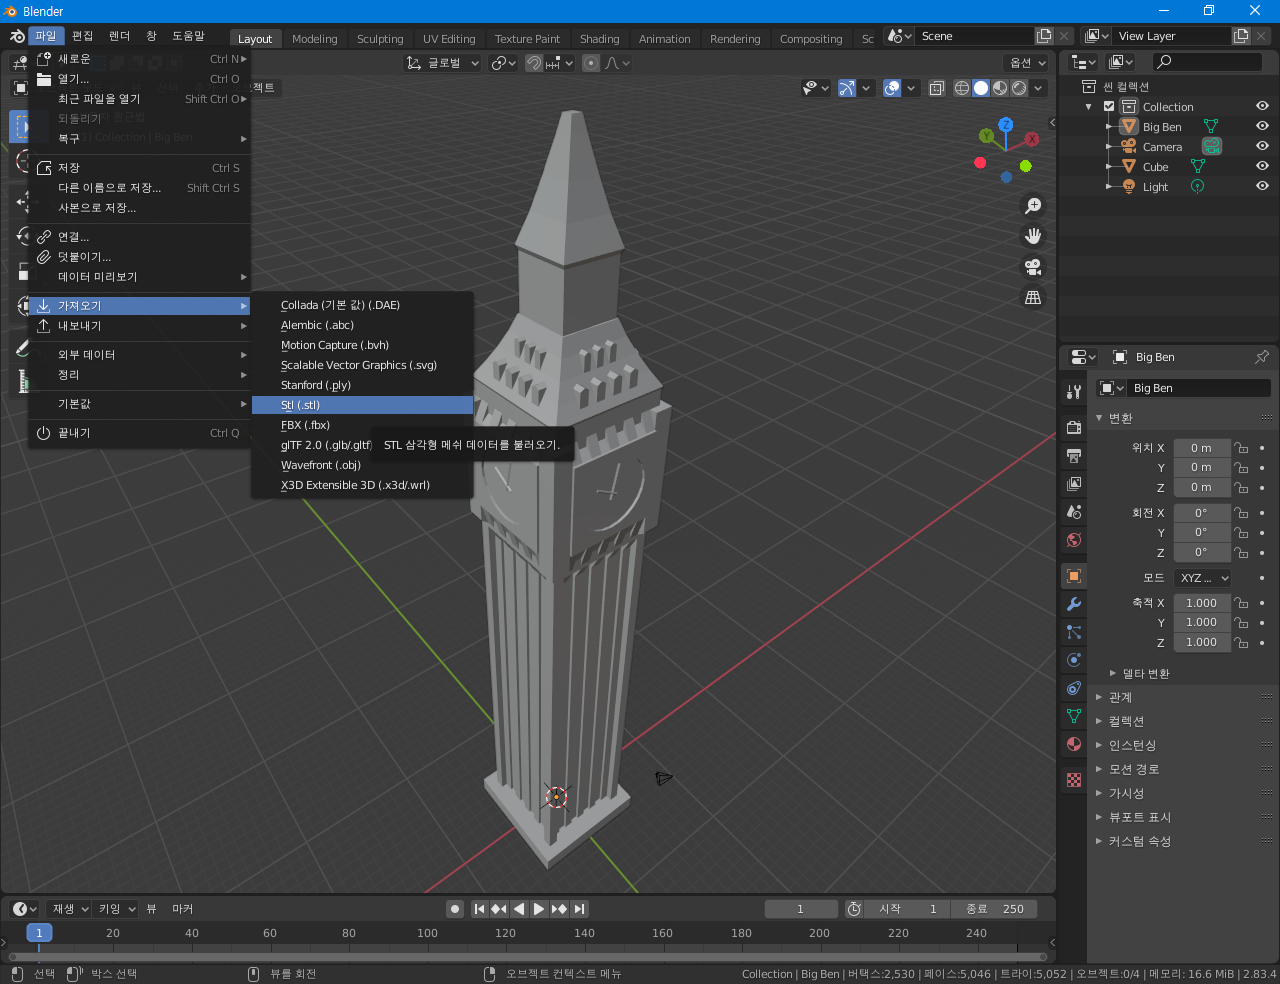
Task: Switch perspective/orthographic grid icon
Action: (1033, 298)
